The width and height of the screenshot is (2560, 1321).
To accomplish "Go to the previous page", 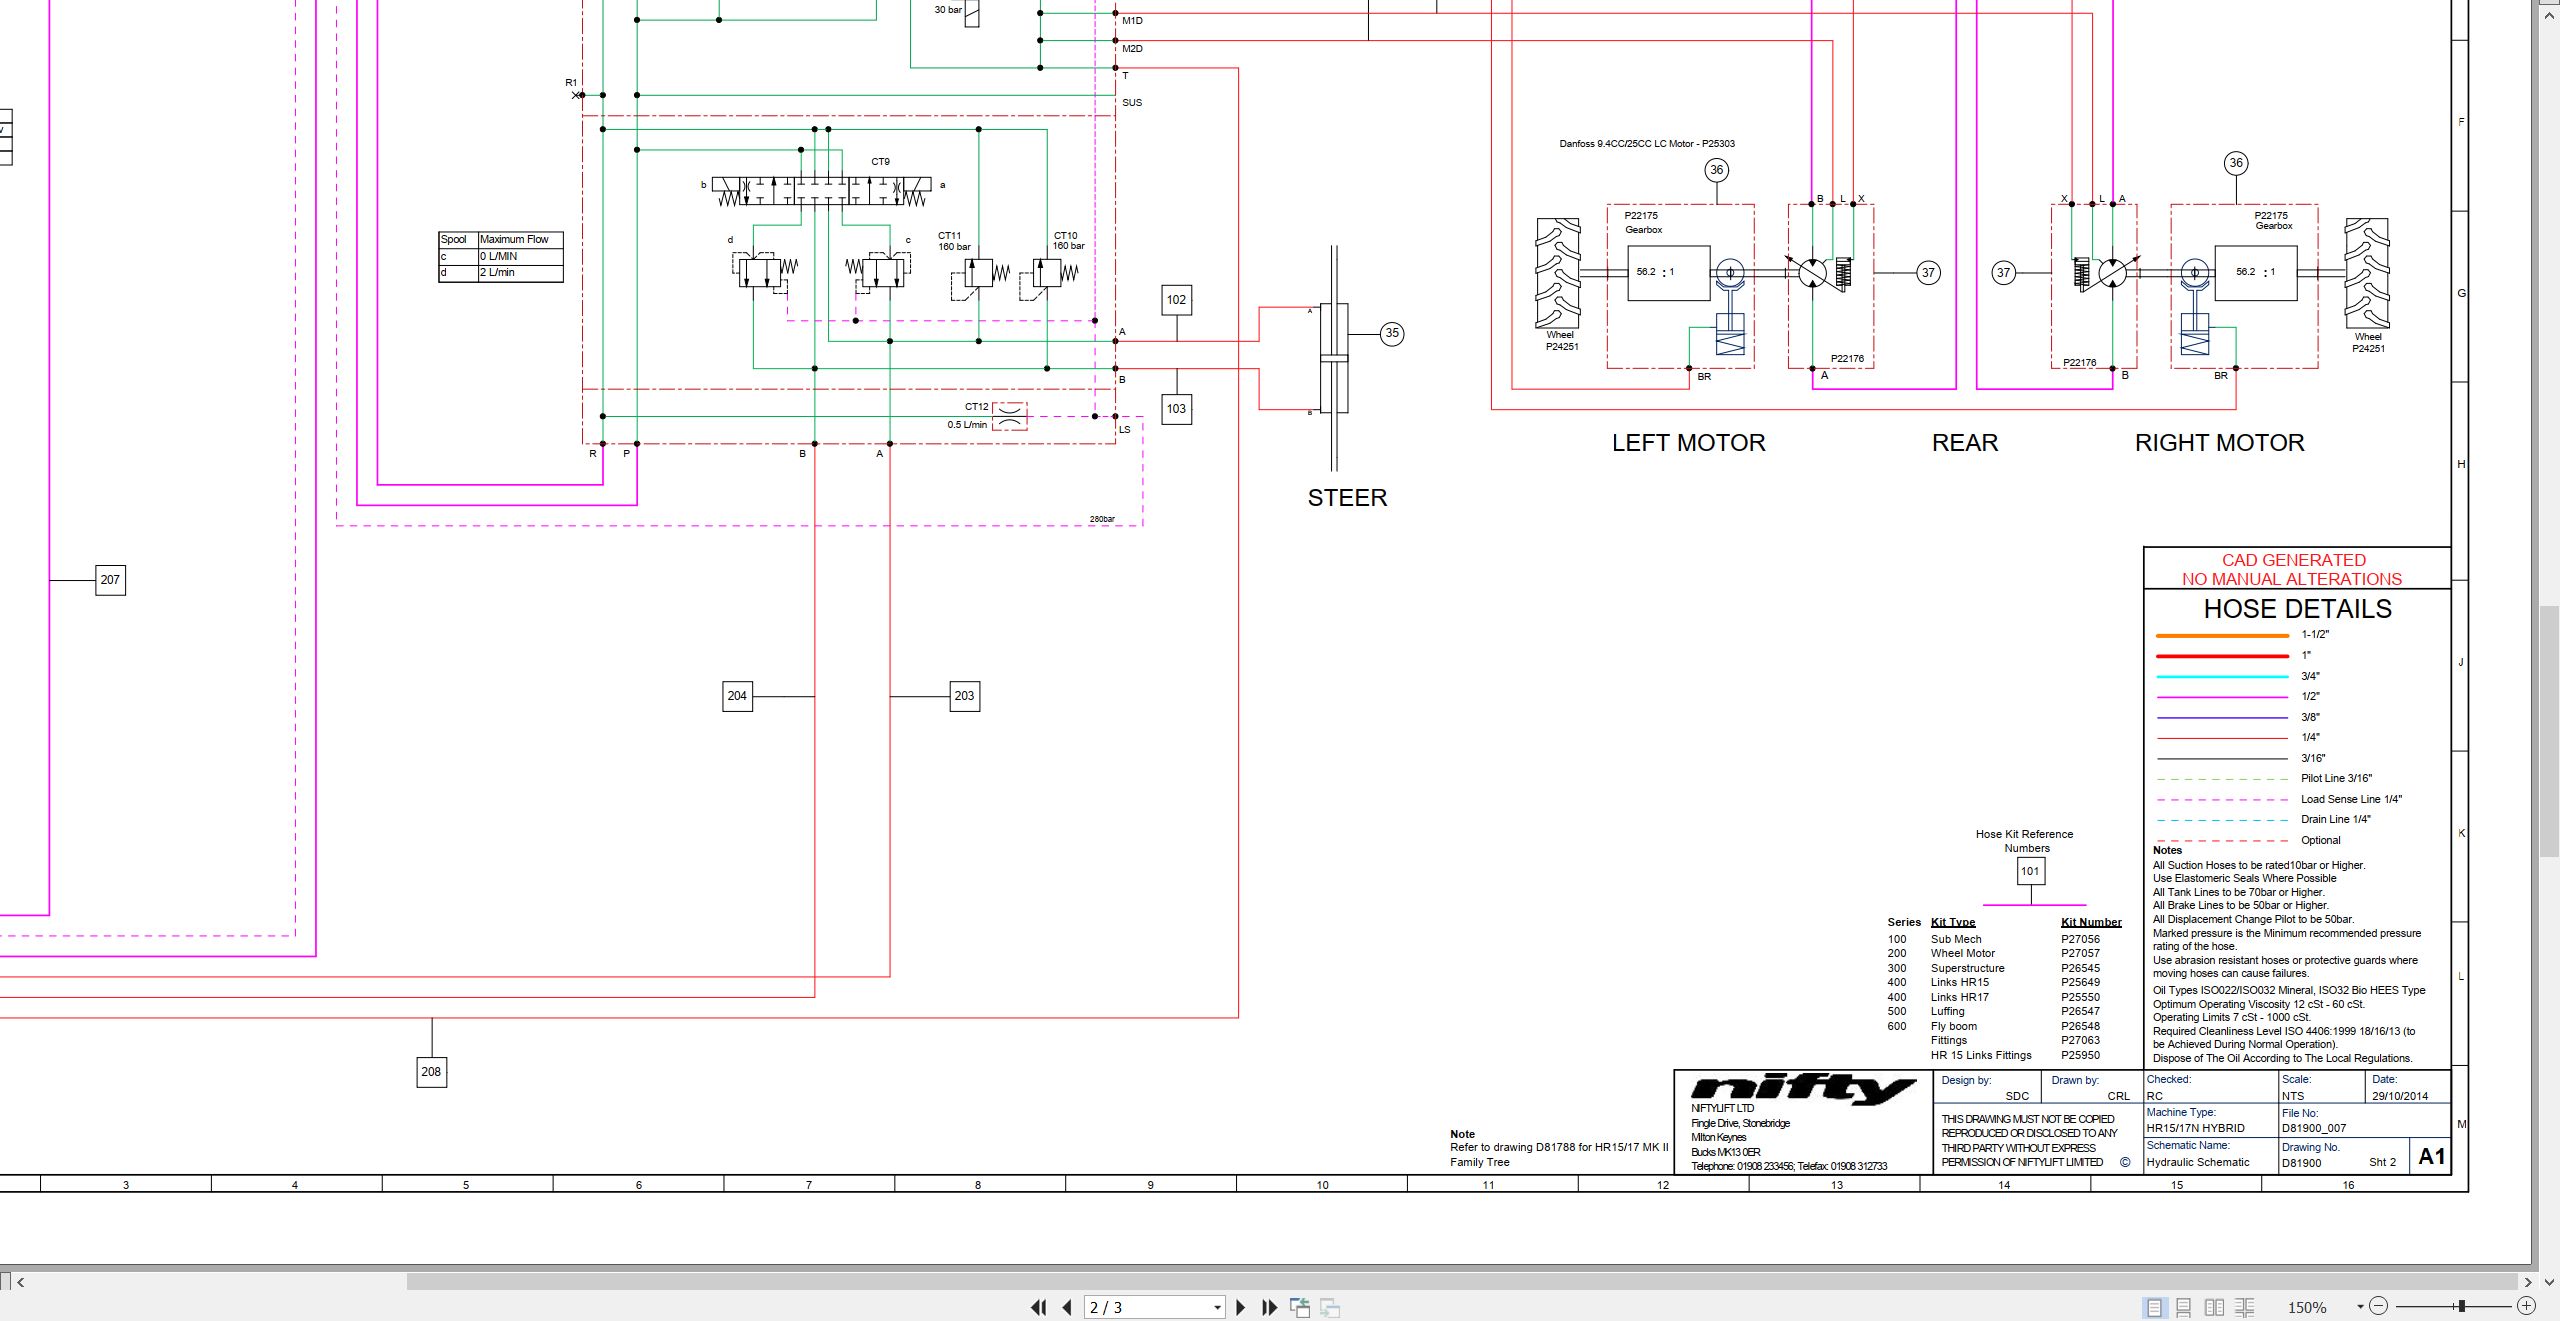I will point(1067,1307).
